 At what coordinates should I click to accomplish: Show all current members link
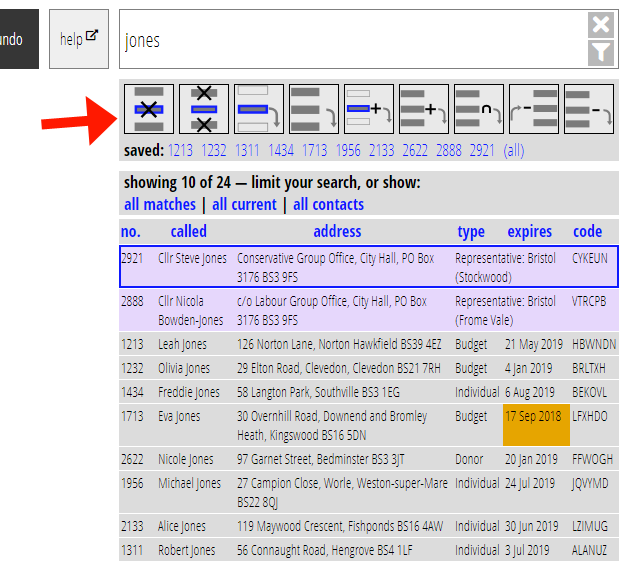244,204
